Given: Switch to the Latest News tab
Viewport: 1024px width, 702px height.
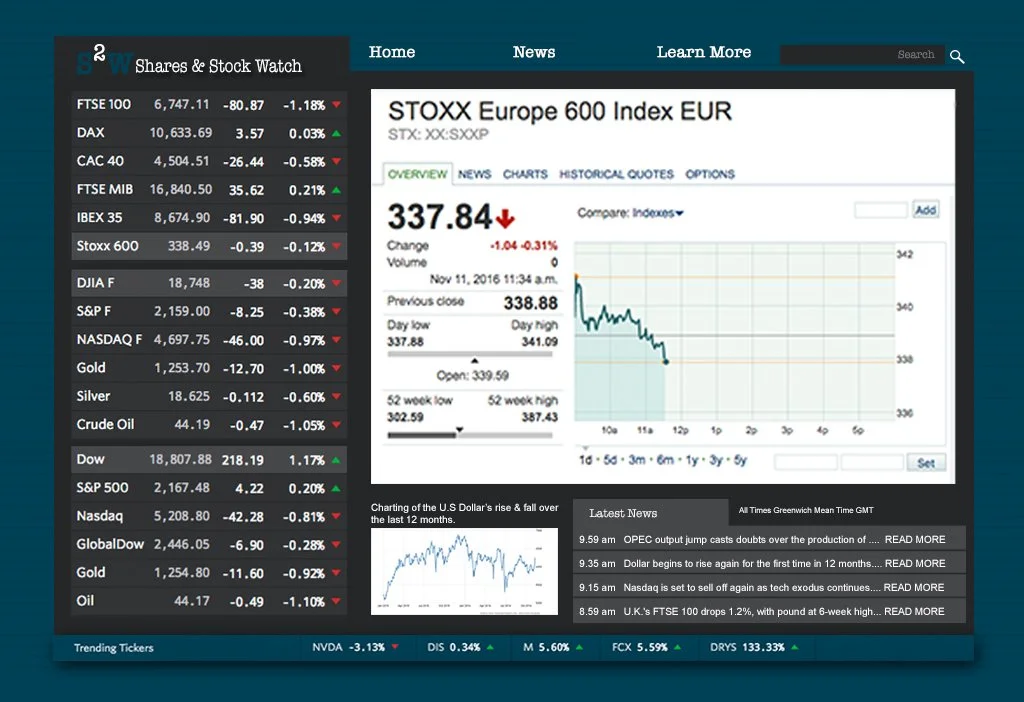Looking at the screenshot, I should [x=650, y=513].
